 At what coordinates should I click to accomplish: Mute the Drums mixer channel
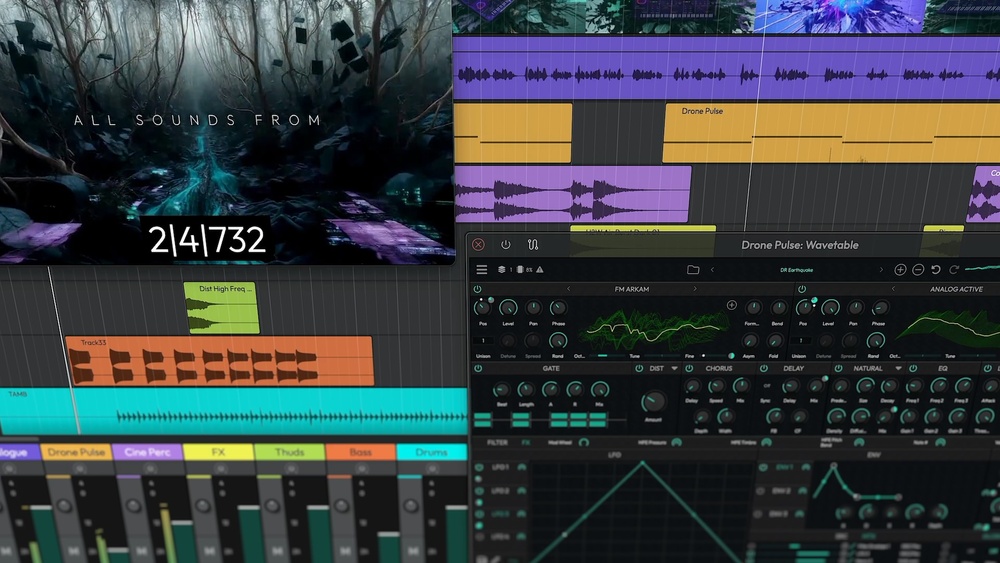coord(415,551)
